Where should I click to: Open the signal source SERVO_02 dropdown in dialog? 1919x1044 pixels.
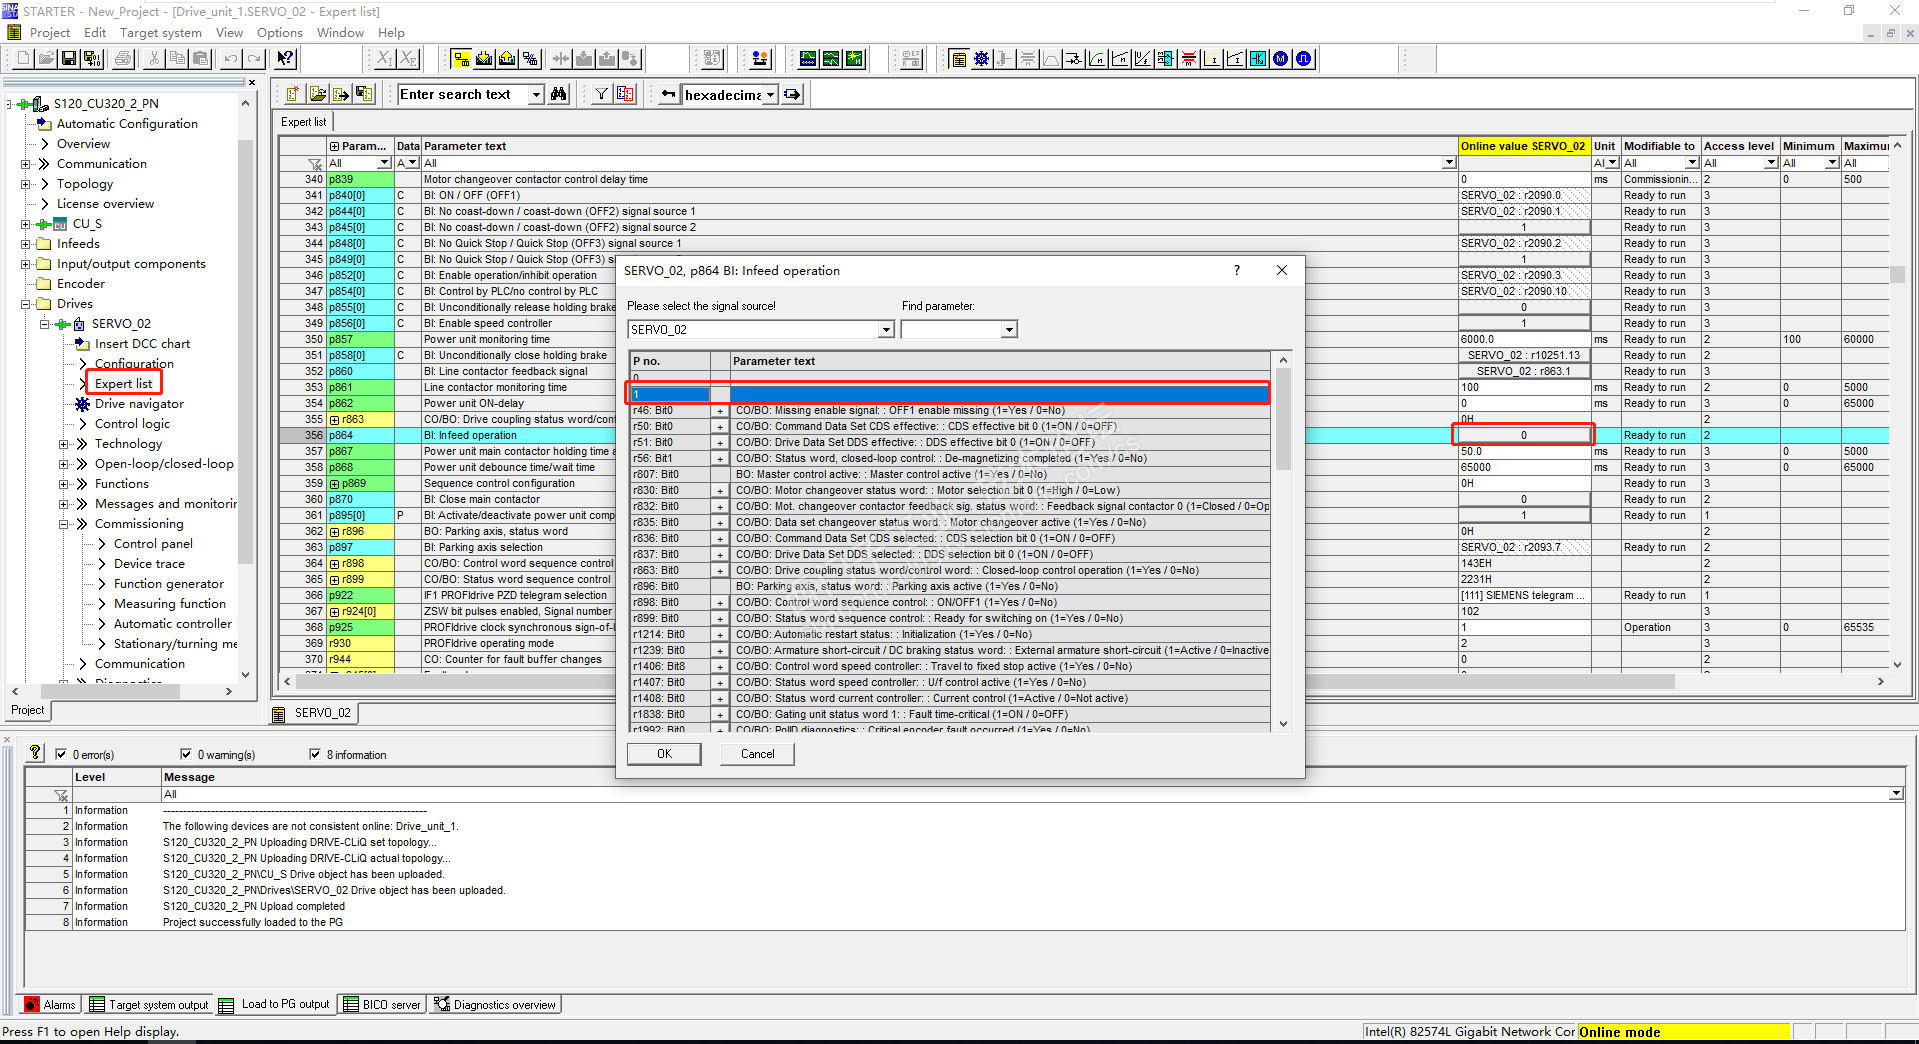pos(886,330)
